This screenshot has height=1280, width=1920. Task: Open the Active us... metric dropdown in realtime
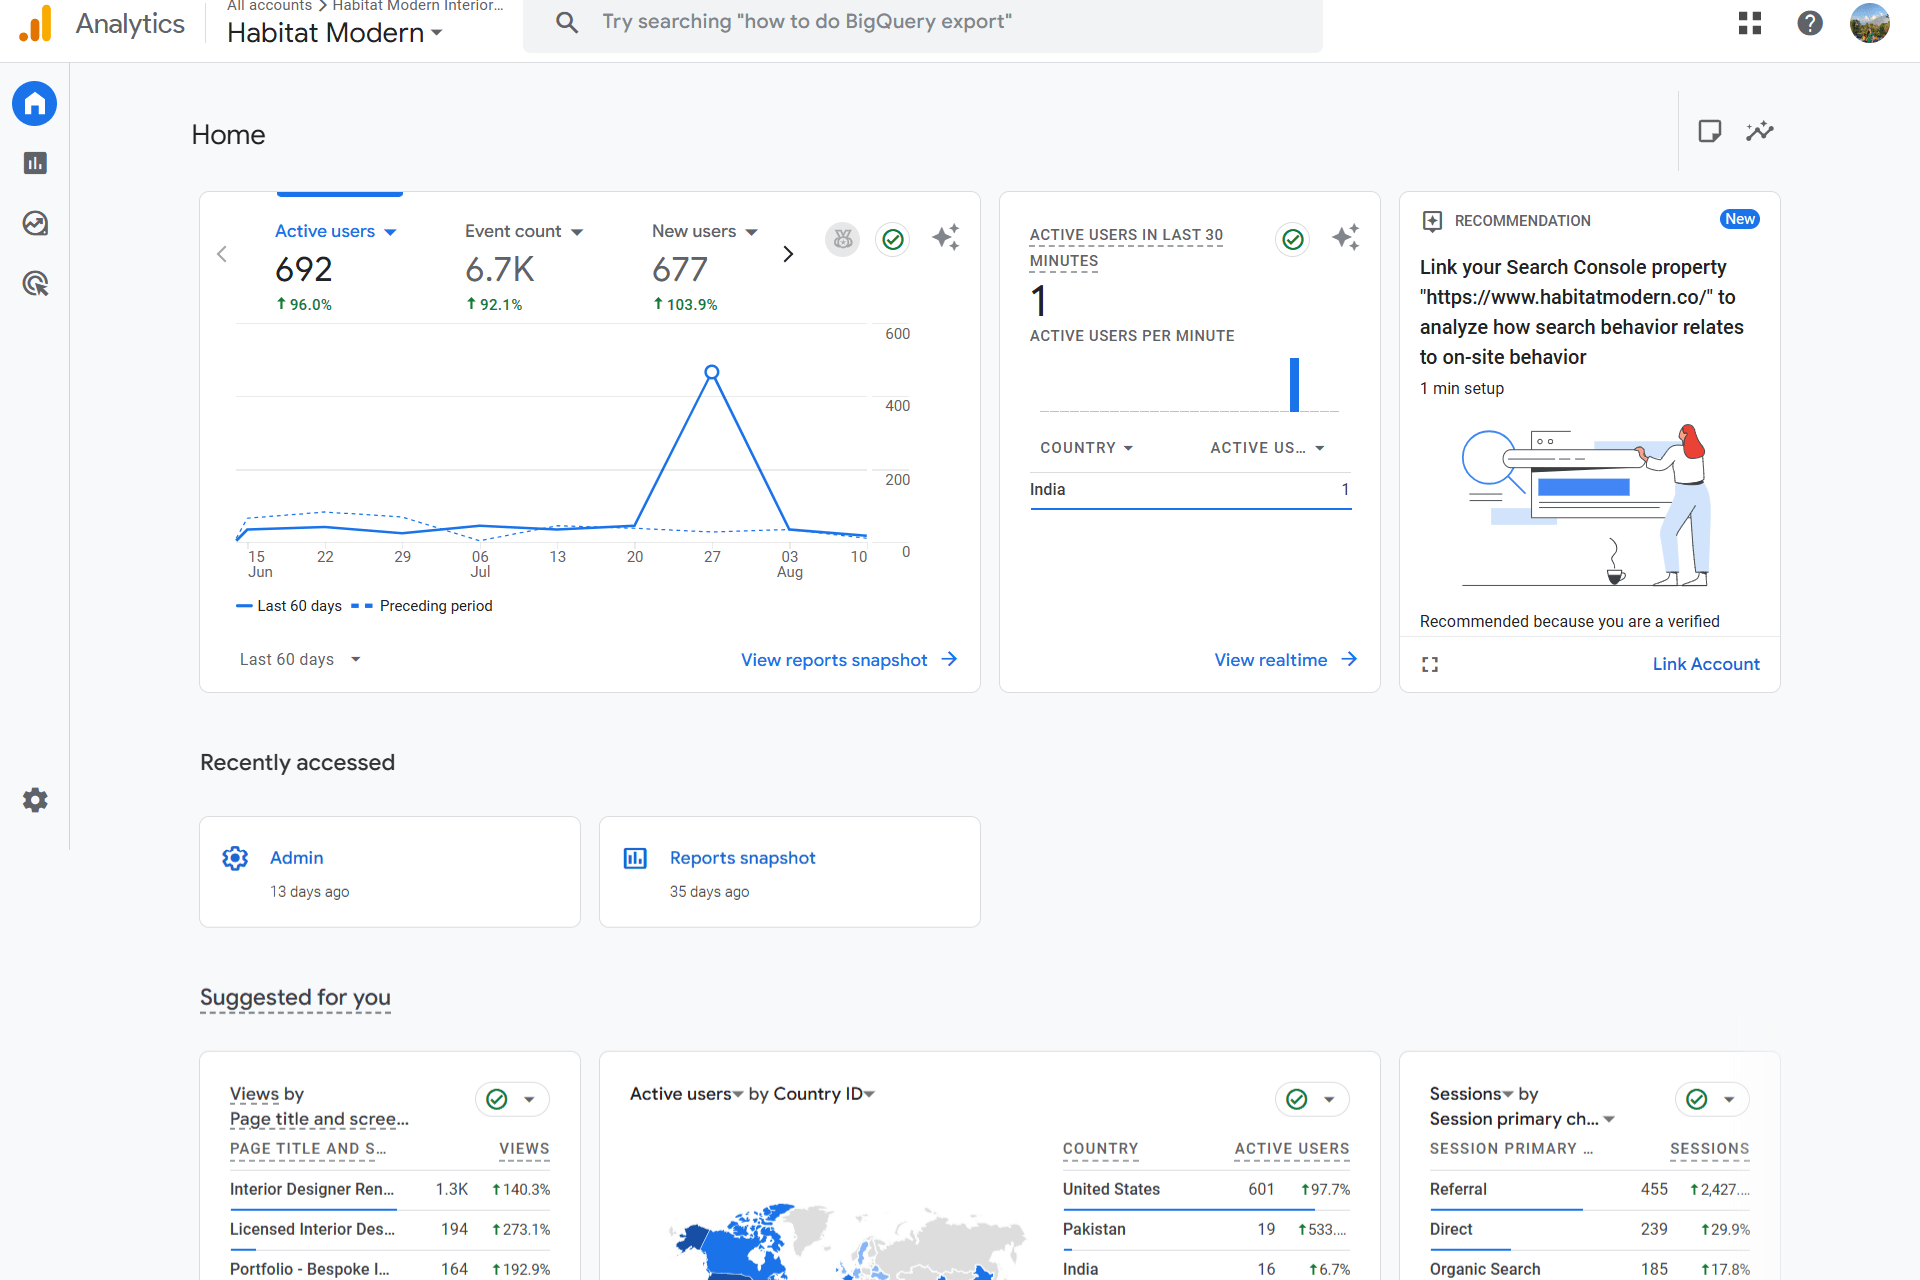(x=1267, y=448)
